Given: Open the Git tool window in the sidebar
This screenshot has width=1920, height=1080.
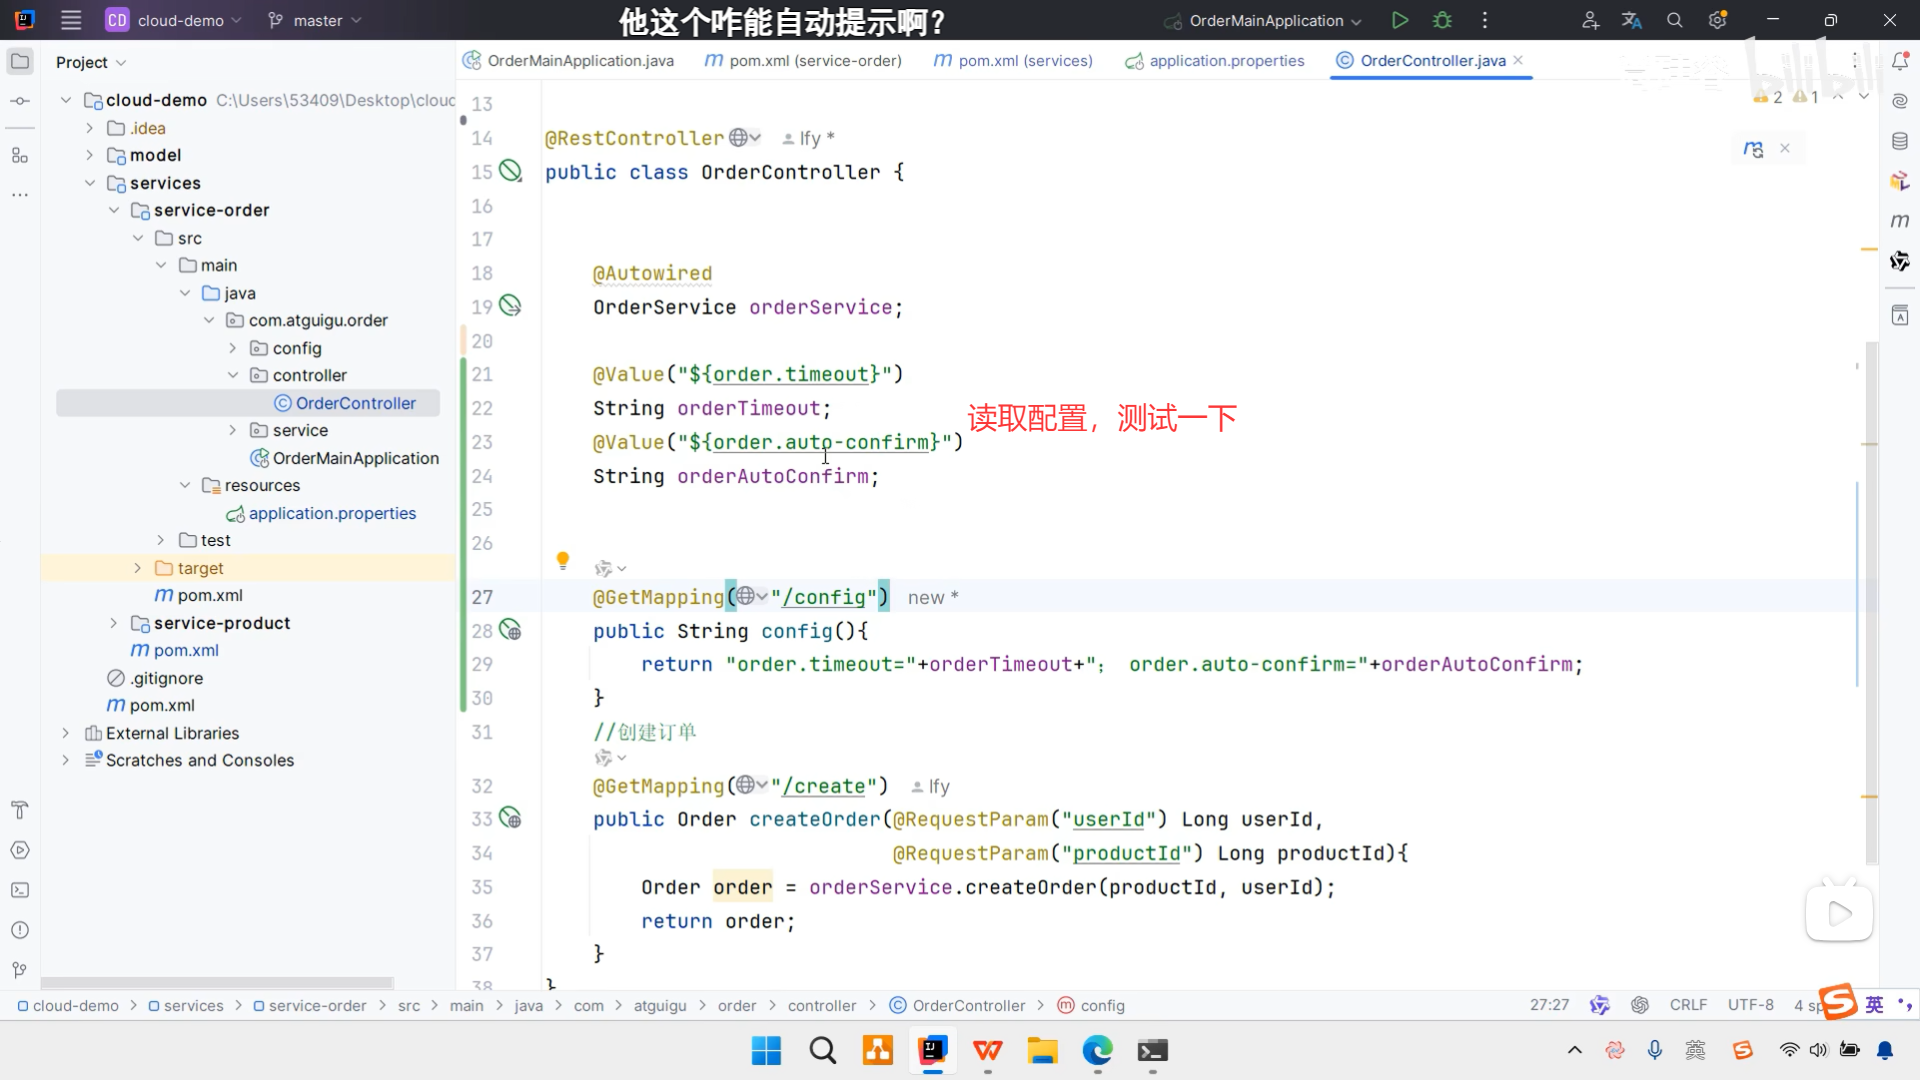Looking at the screenshot, I should [x=19, y=970].
